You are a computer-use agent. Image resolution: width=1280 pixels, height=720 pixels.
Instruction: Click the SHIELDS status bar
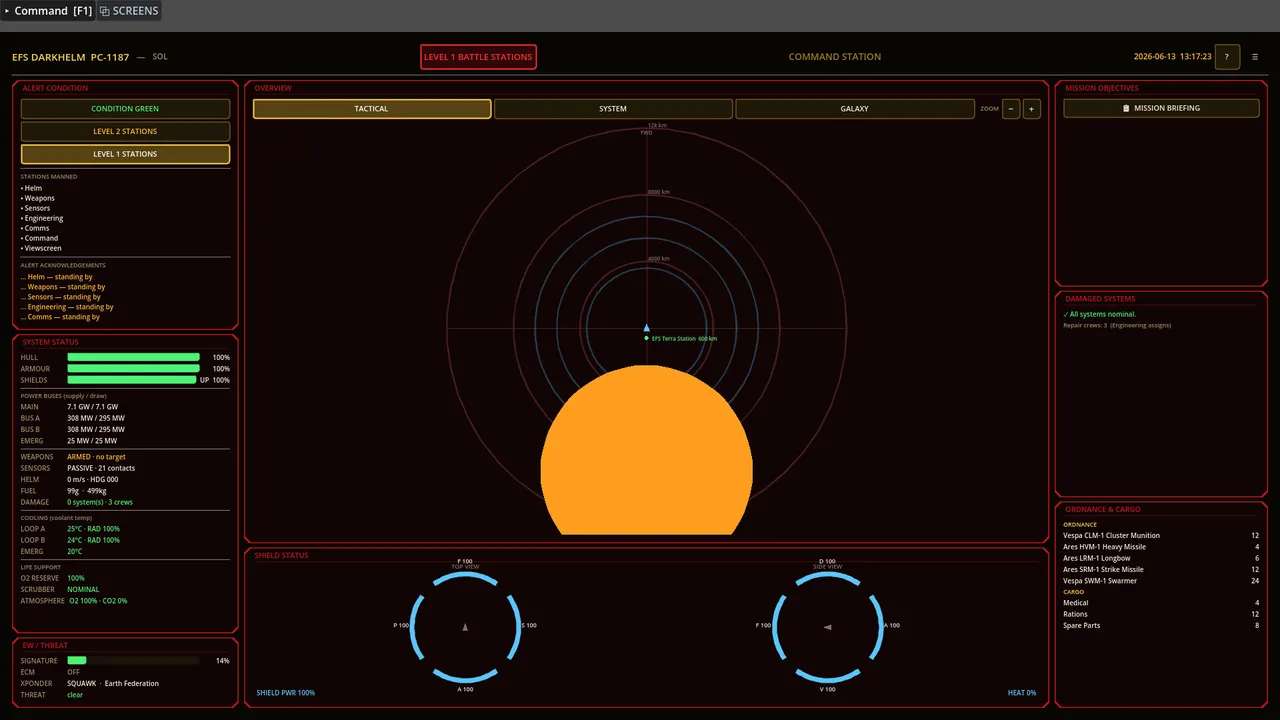[132, 380]
